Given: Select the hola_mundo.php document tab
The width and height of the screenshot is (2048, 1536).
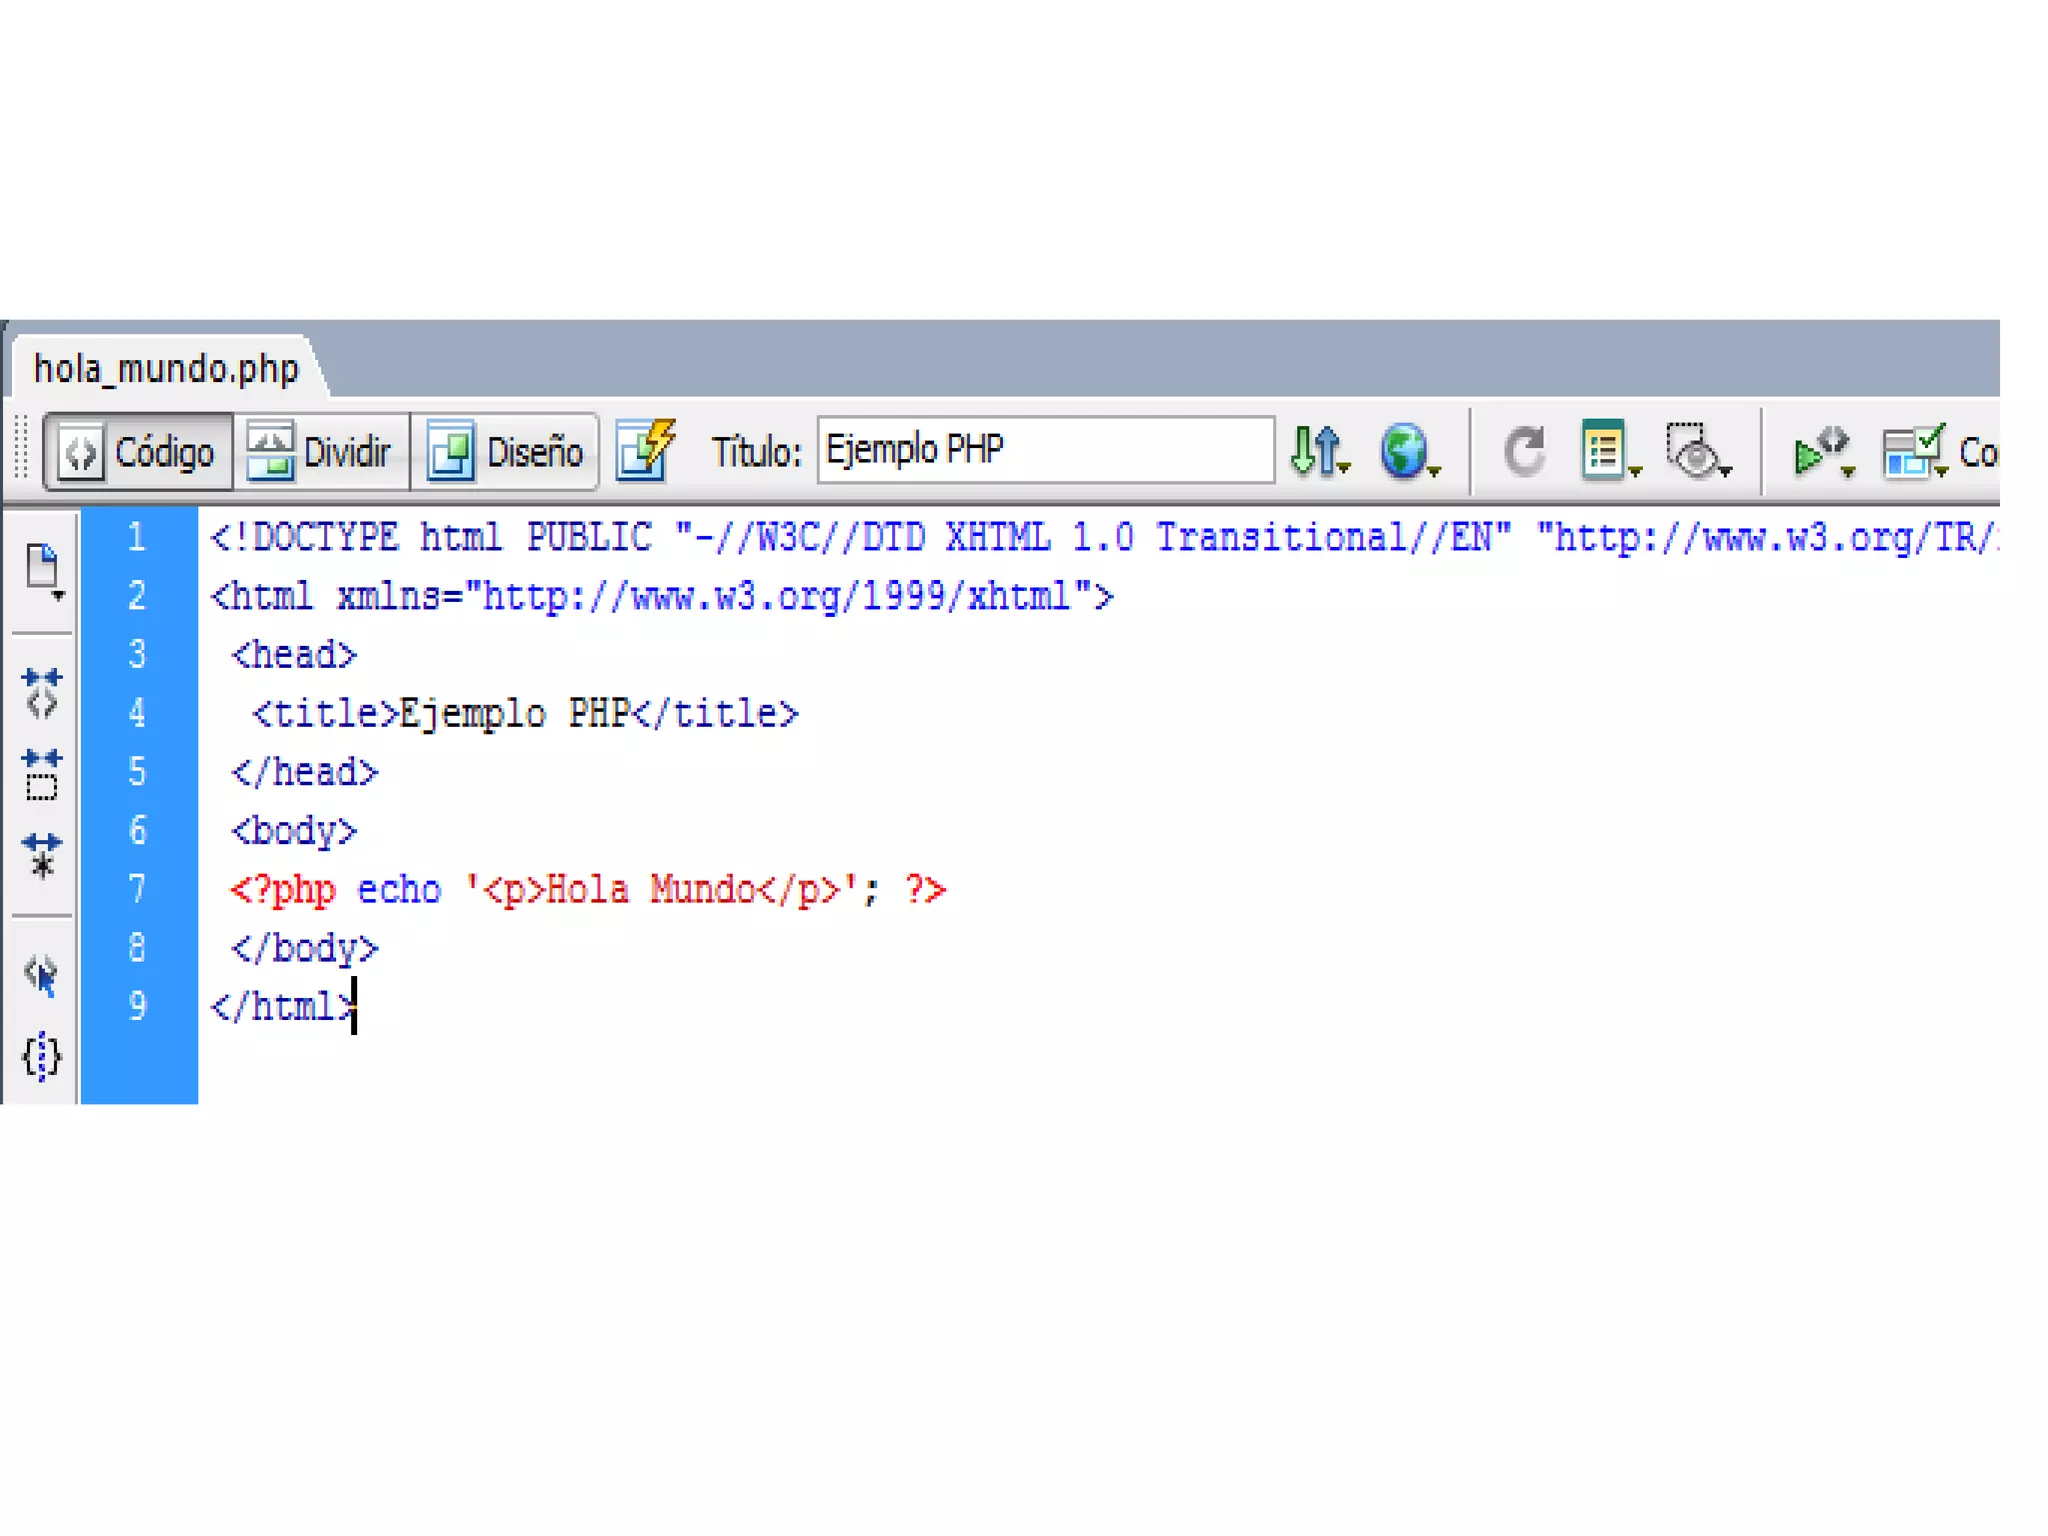Looking at the screenshot, I should 166,369.
